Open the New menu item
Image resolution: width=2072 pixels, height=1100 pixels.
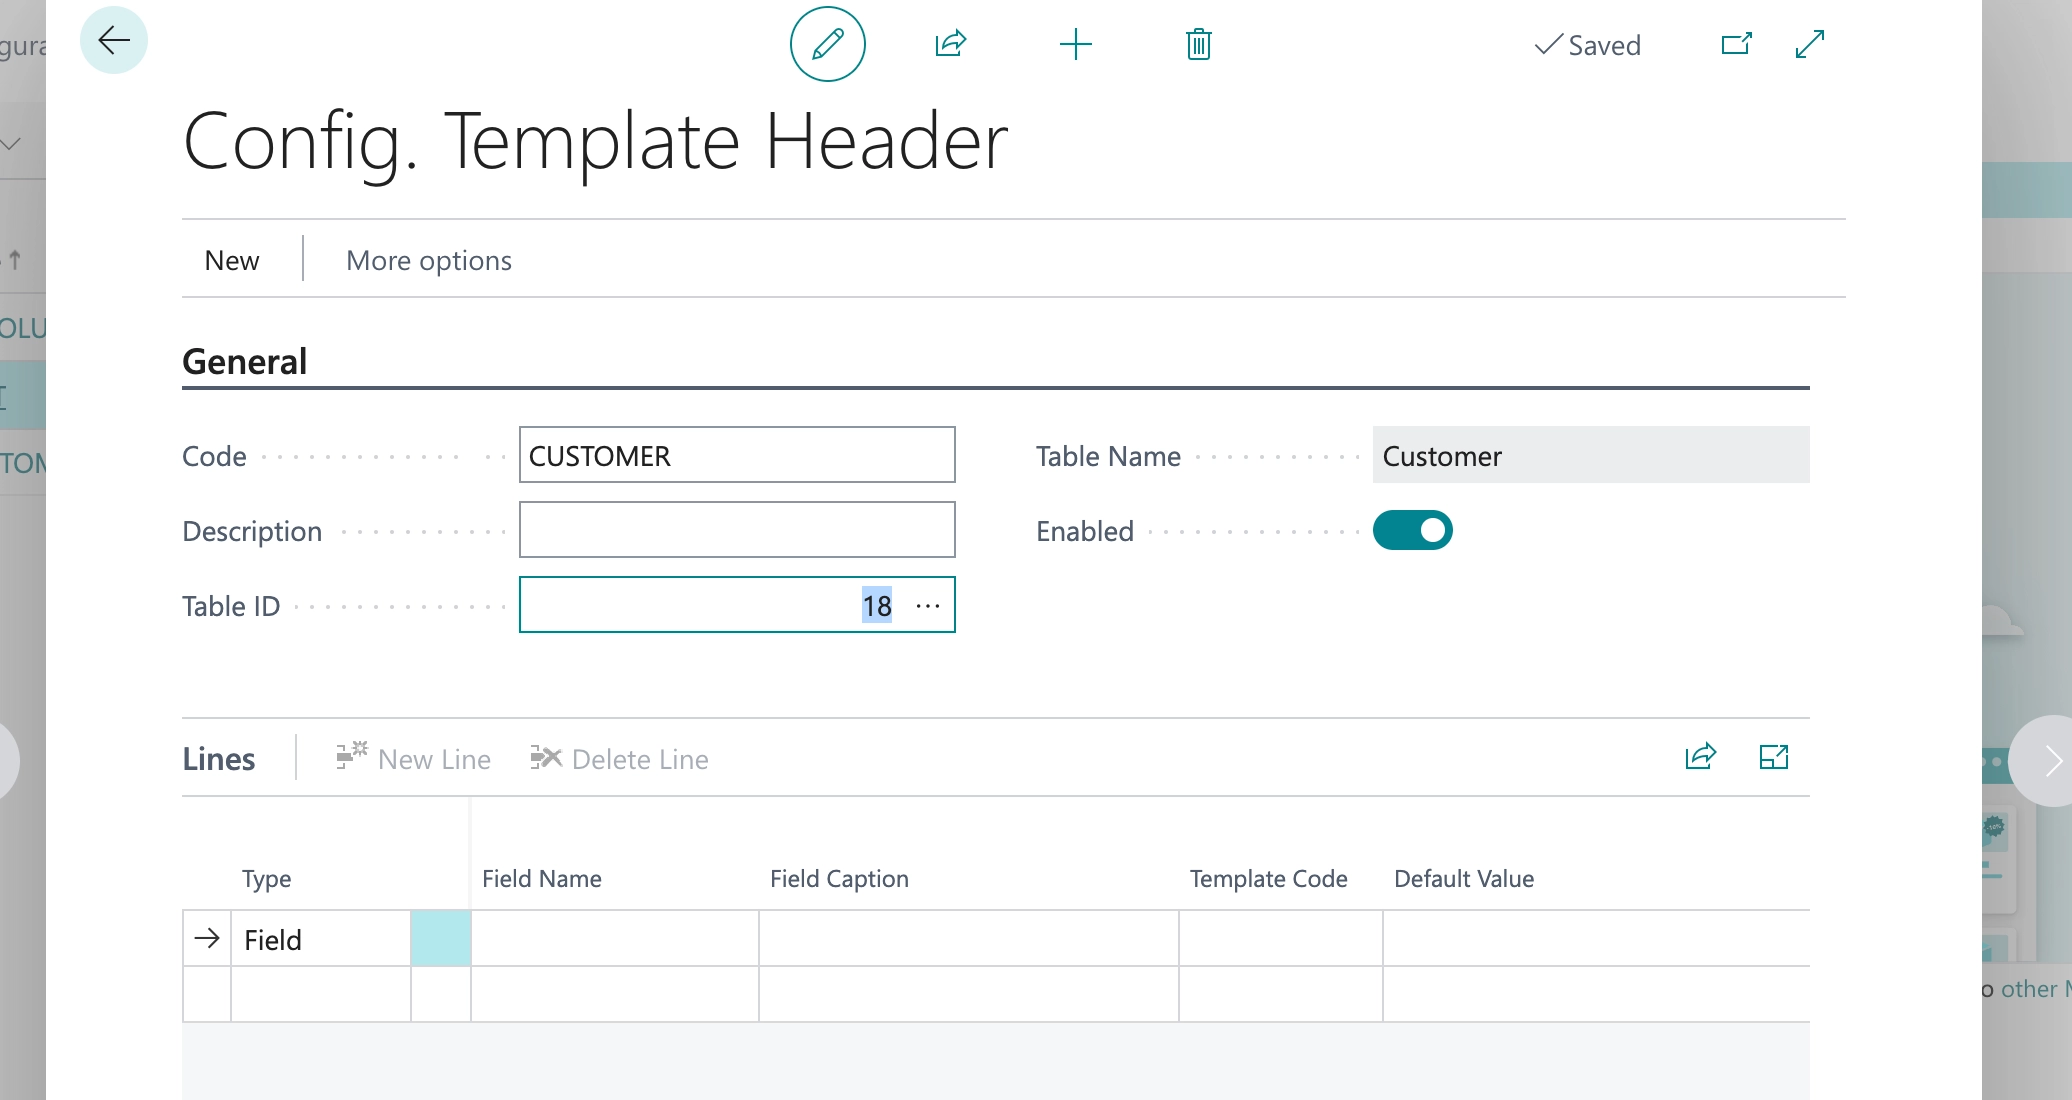[x=232, y=260]
